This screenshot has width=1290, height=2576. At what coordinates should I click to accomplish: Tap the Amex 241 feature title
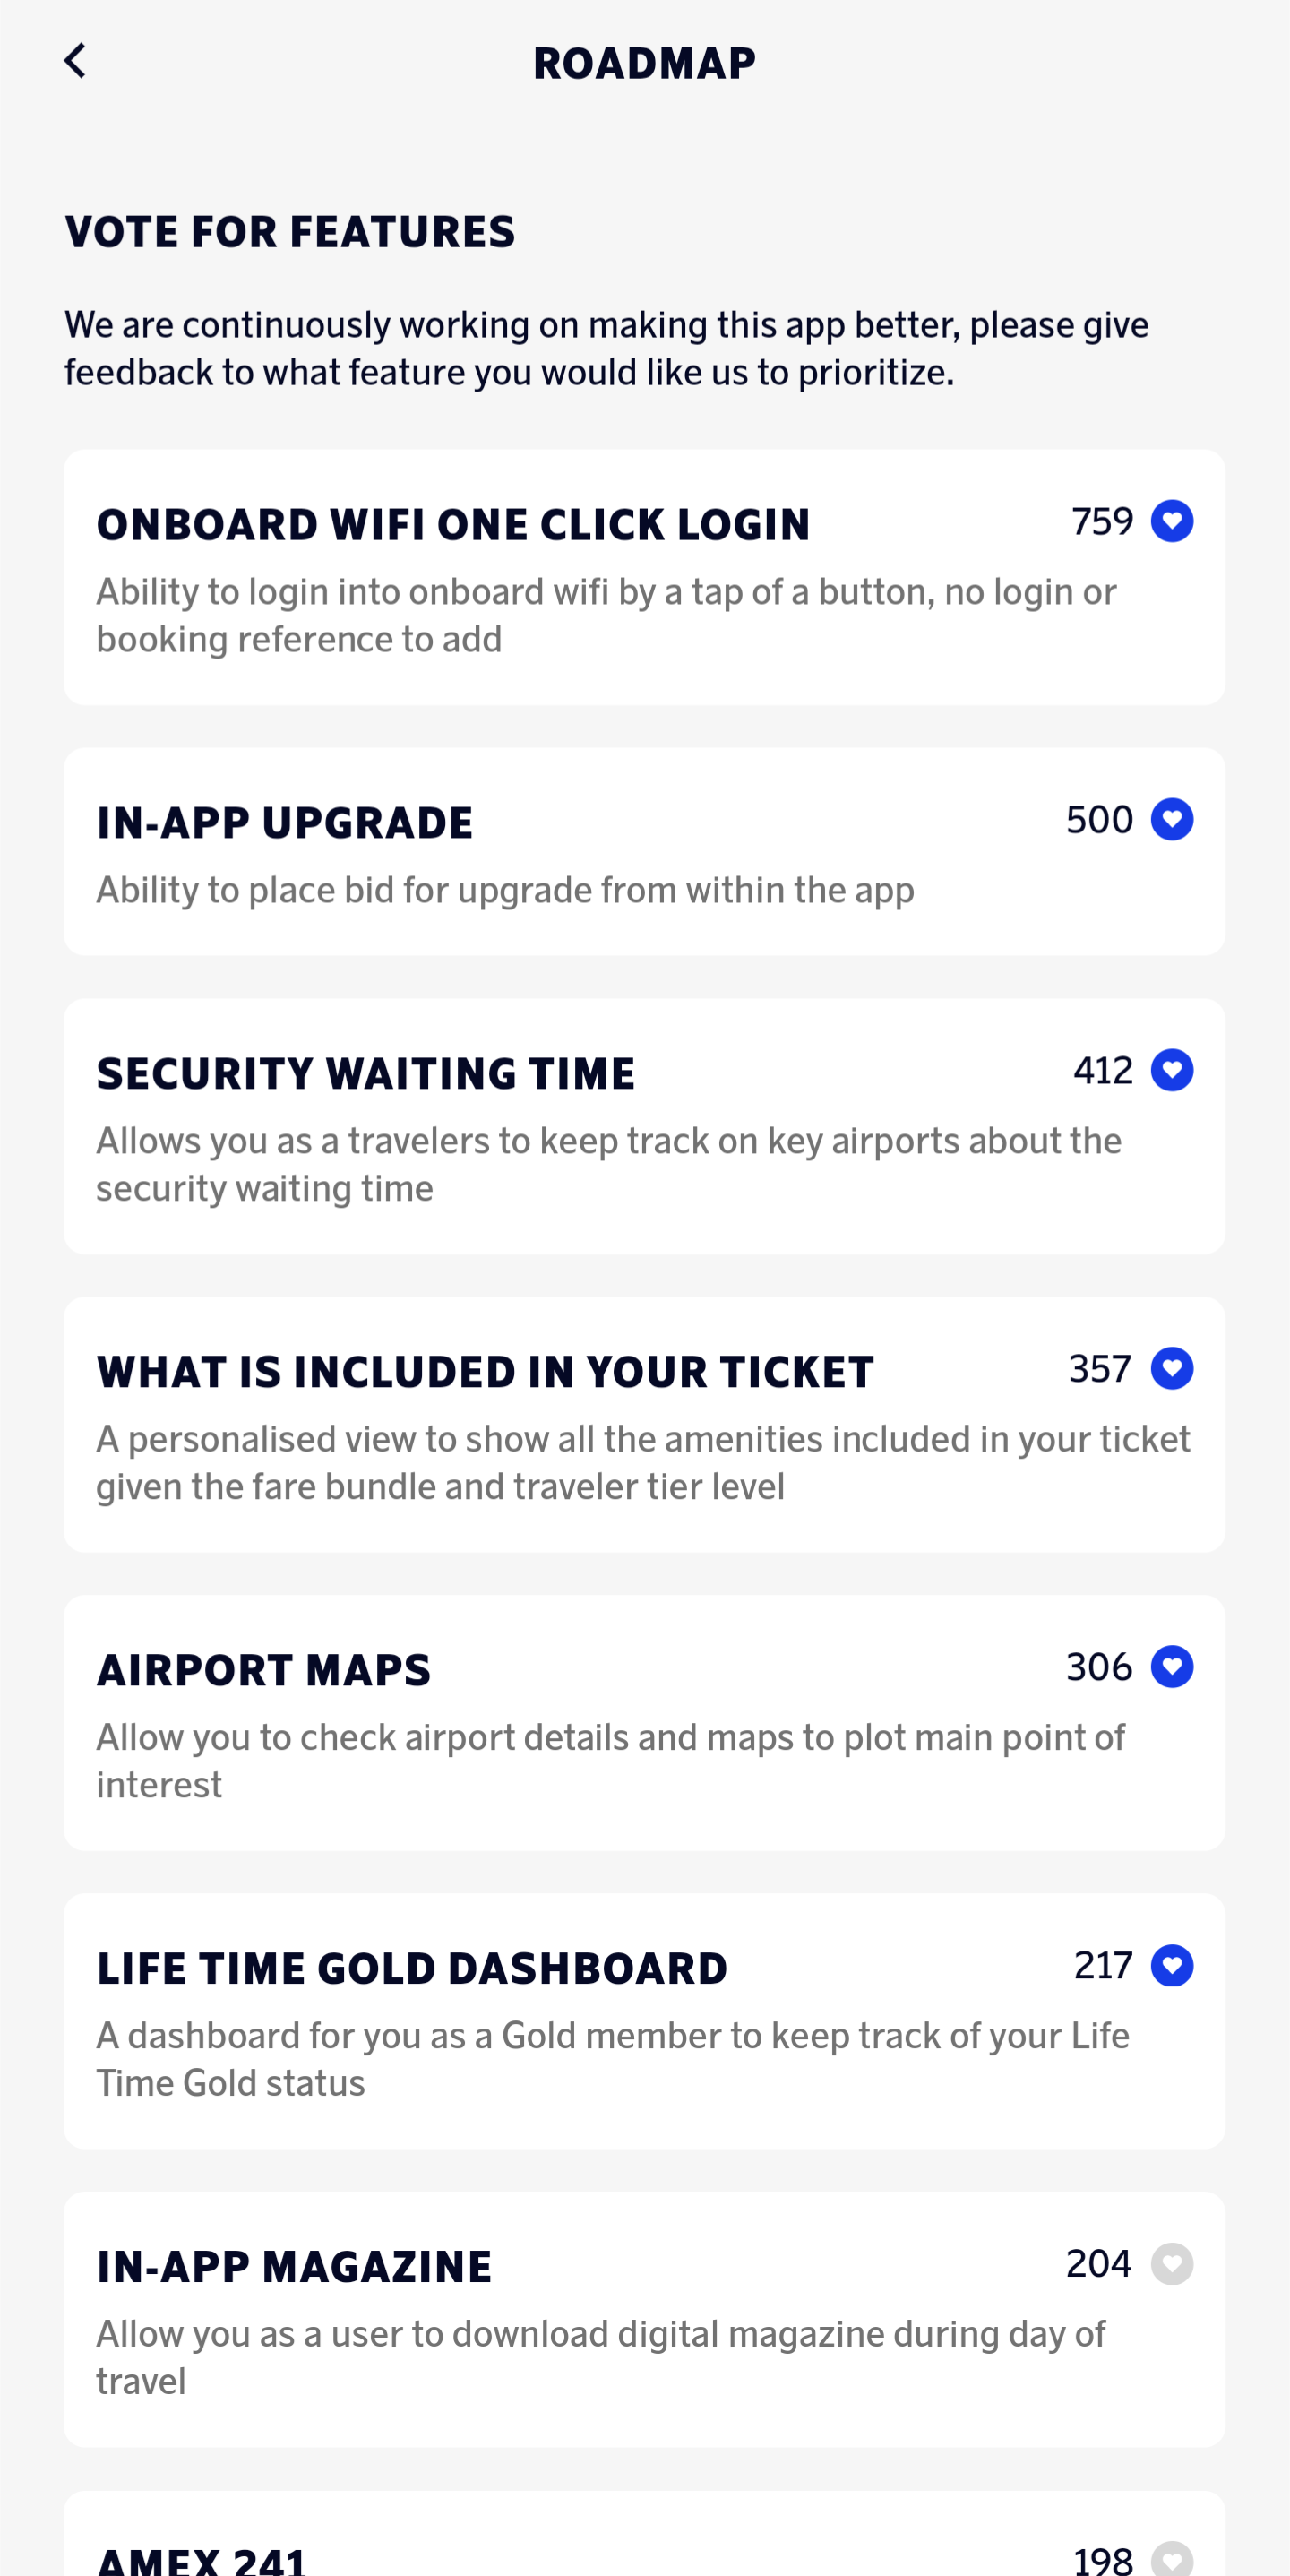tap(201, 2560)
